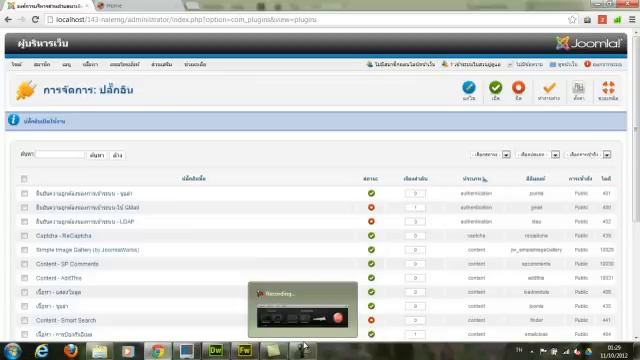Open the Users menu in Joomla menu bar
This screenshot has height=360, width=640.
pos(42,64)
